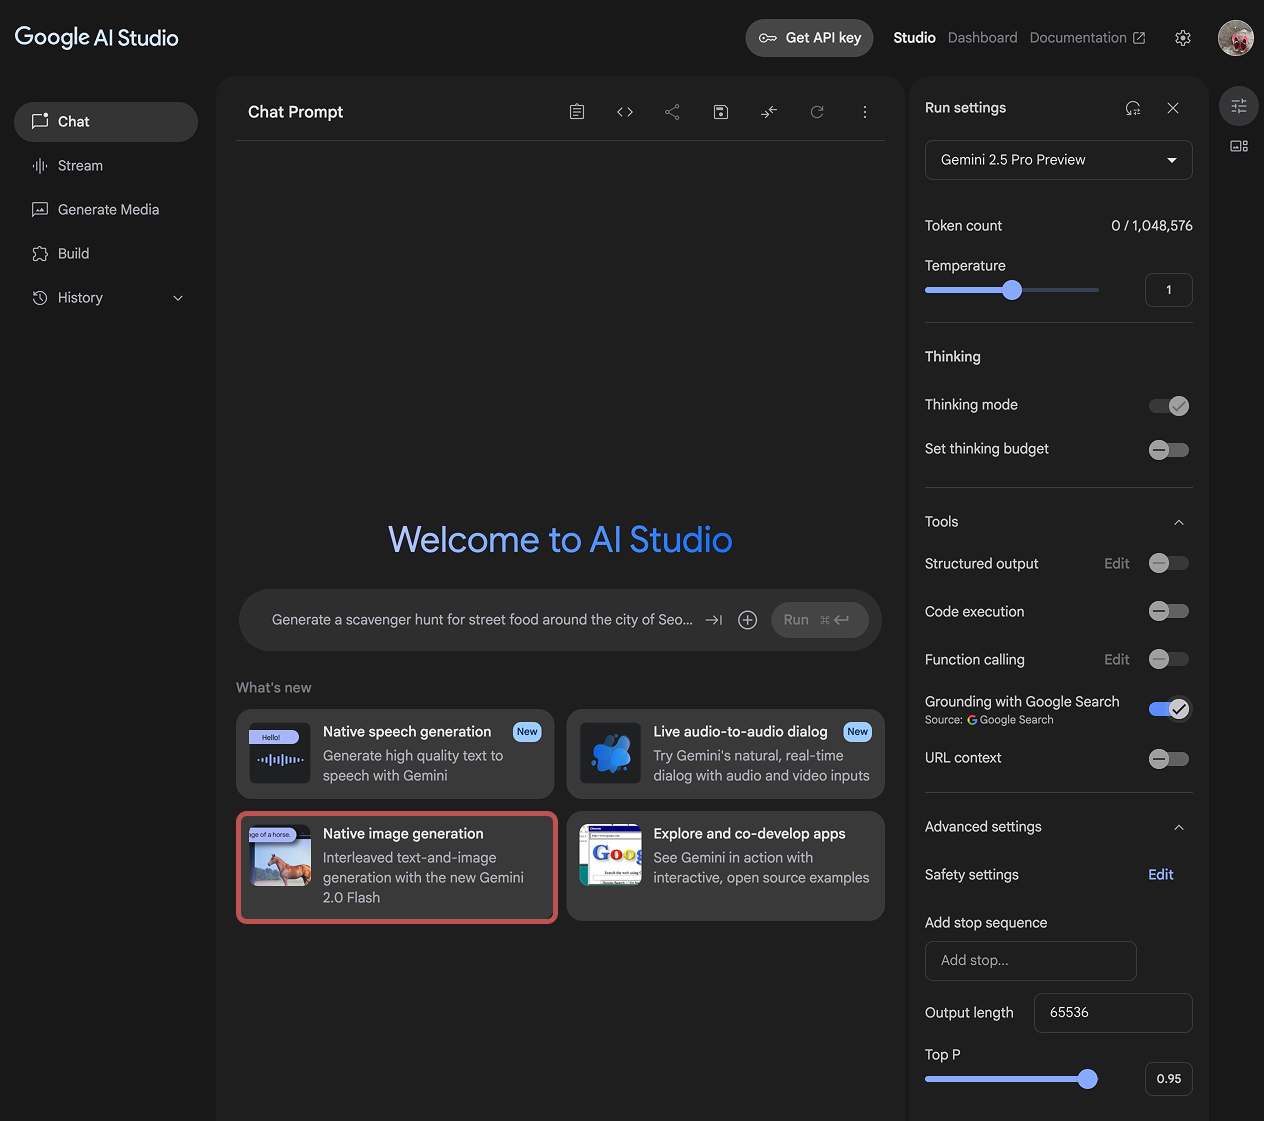The image size is (1264, 1121).
Task: Click the Get code brackets icon
Action: click(625, 112)
